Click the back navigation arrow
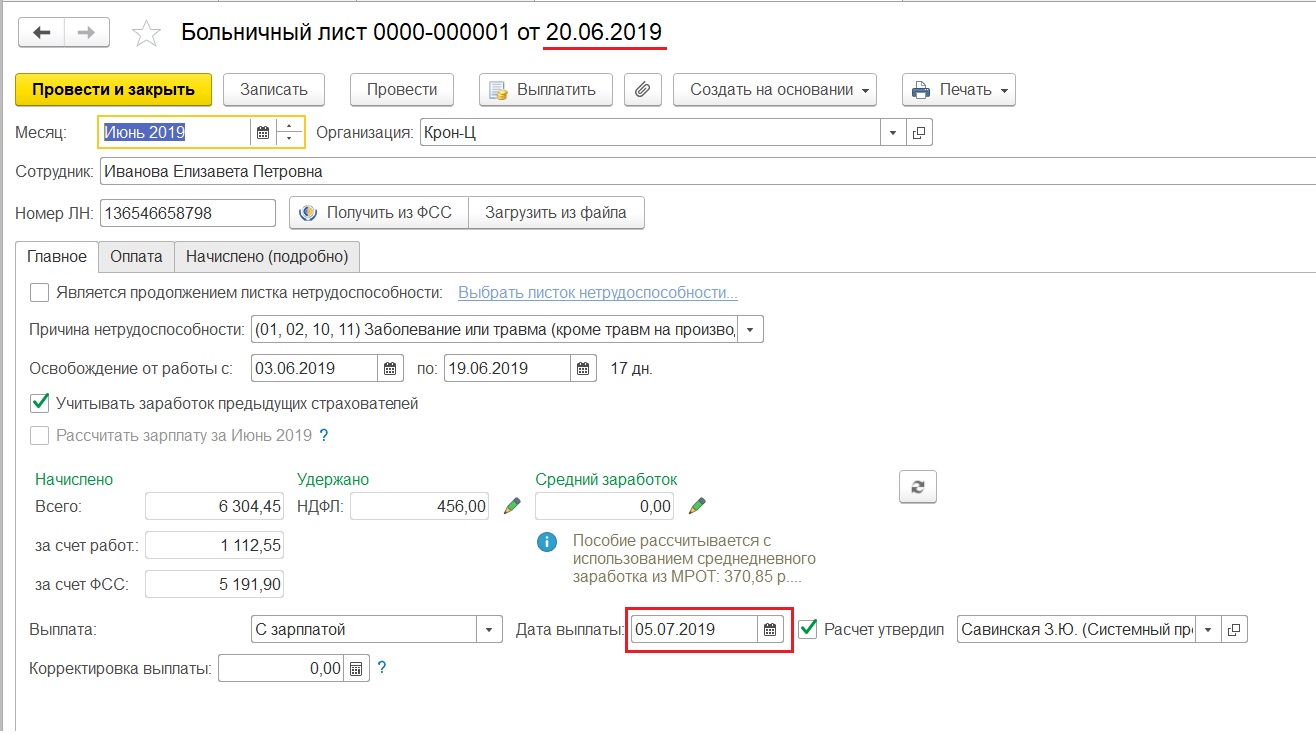 [42, 33]
